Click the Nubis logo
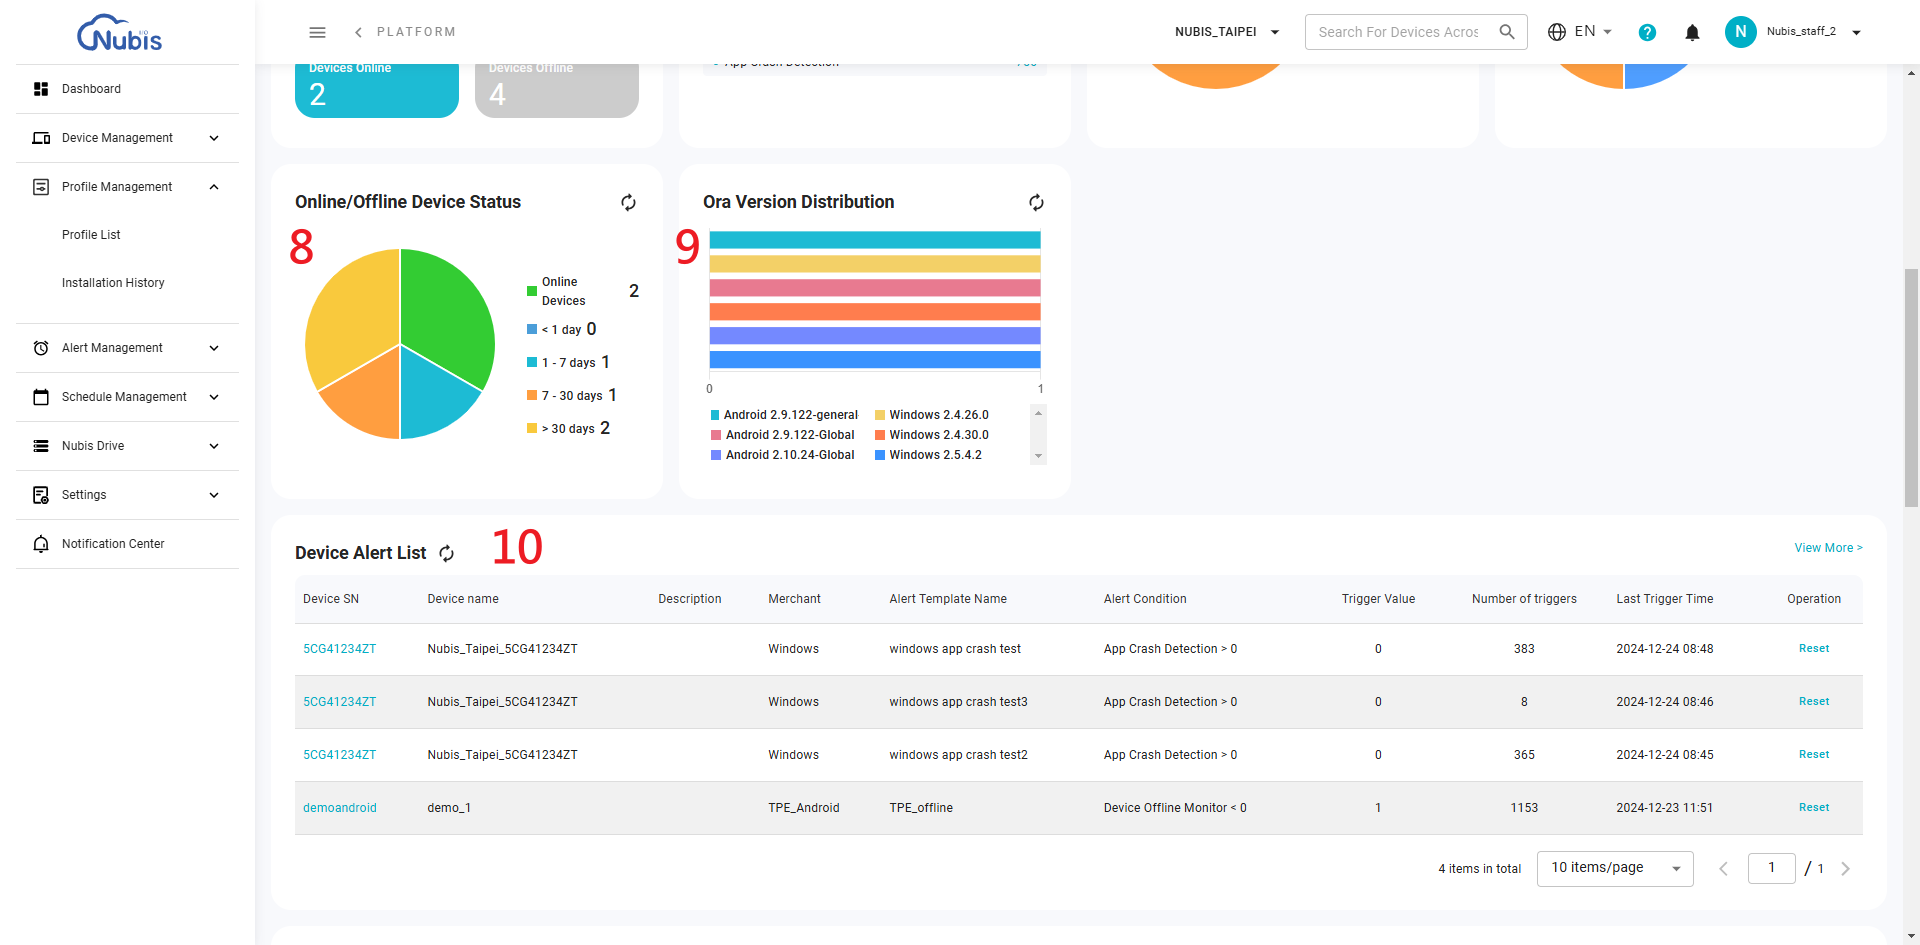 click(x=119, y=32)
